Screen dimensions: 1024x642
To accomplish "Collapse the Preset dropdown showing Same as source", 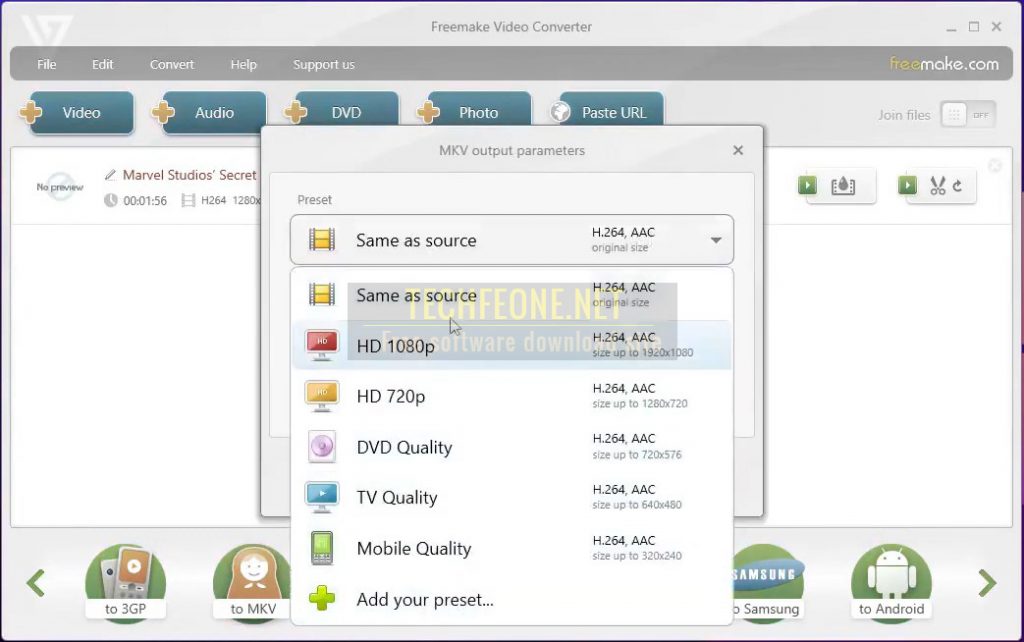I will click(512, 240).
